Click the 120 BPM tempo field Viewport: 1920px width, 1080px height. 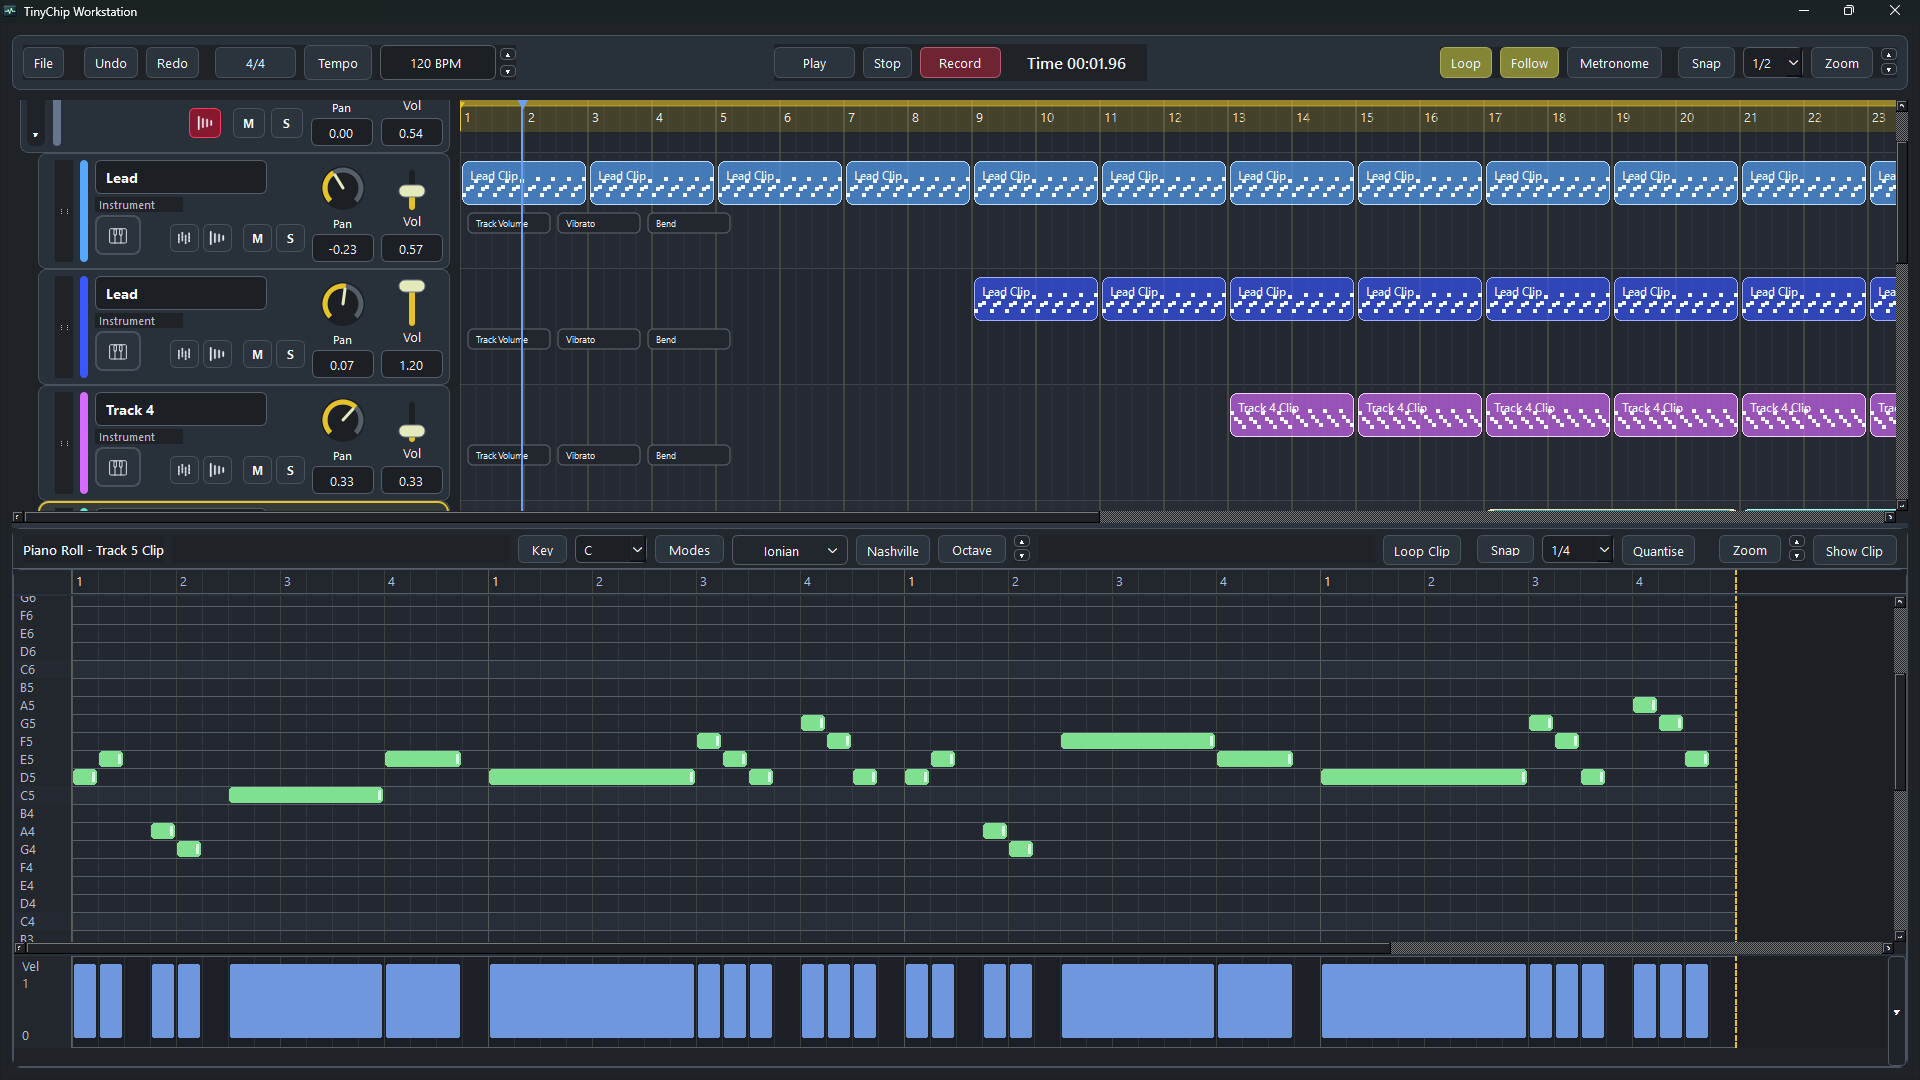coord(436,63)
